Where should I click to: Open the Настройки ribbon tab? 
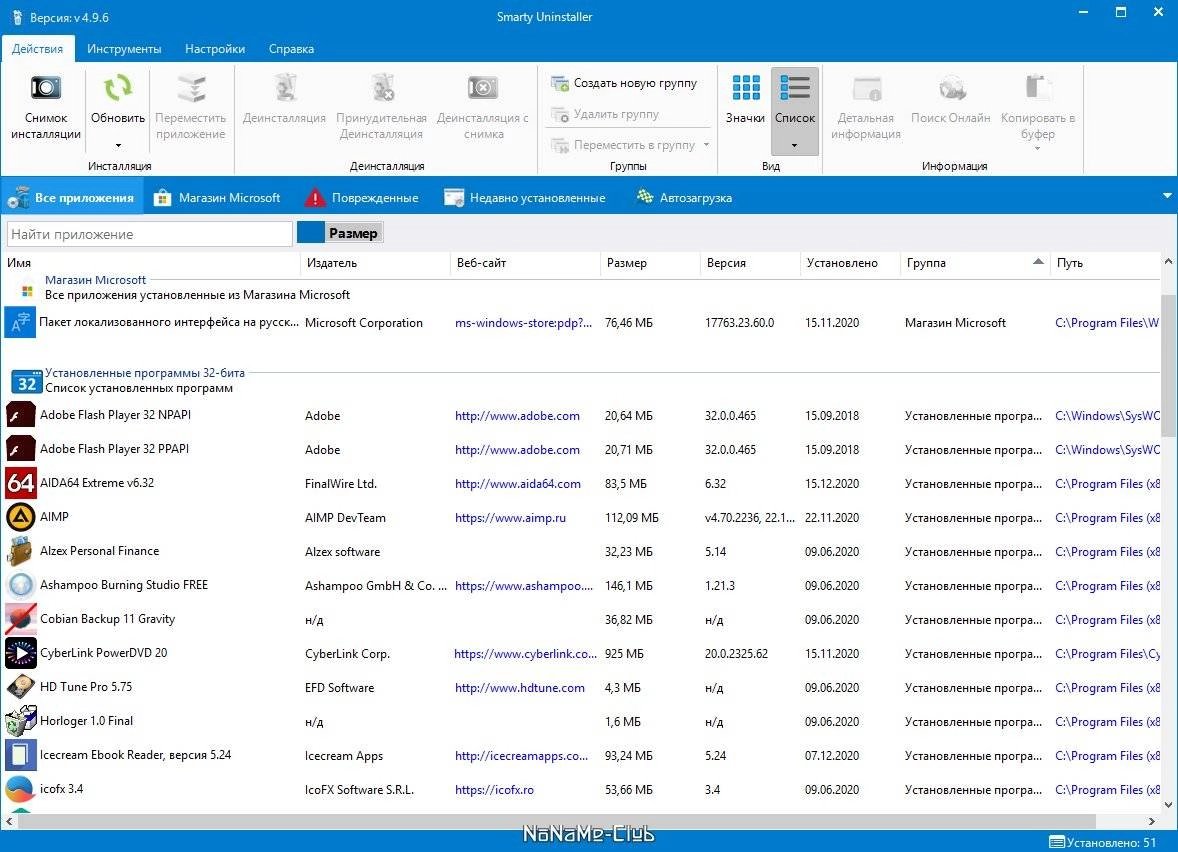[x=215, y=49]
